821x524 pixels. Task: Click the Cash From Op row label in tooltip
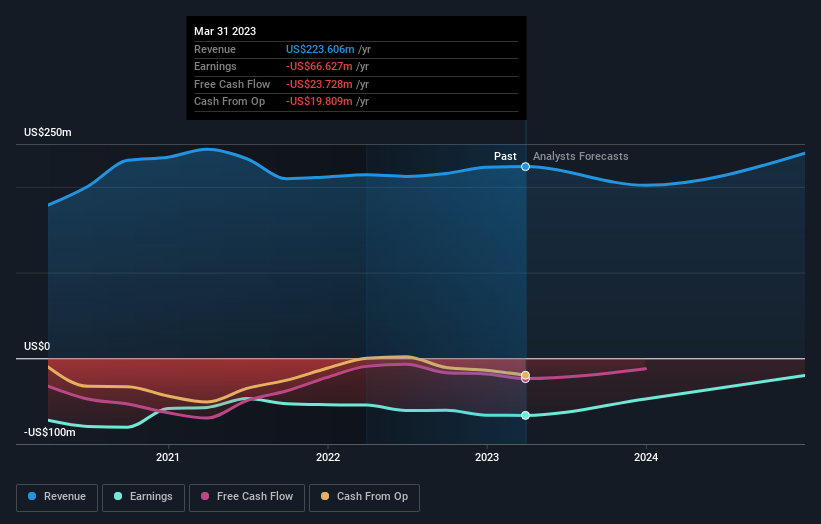pos(229,102)
